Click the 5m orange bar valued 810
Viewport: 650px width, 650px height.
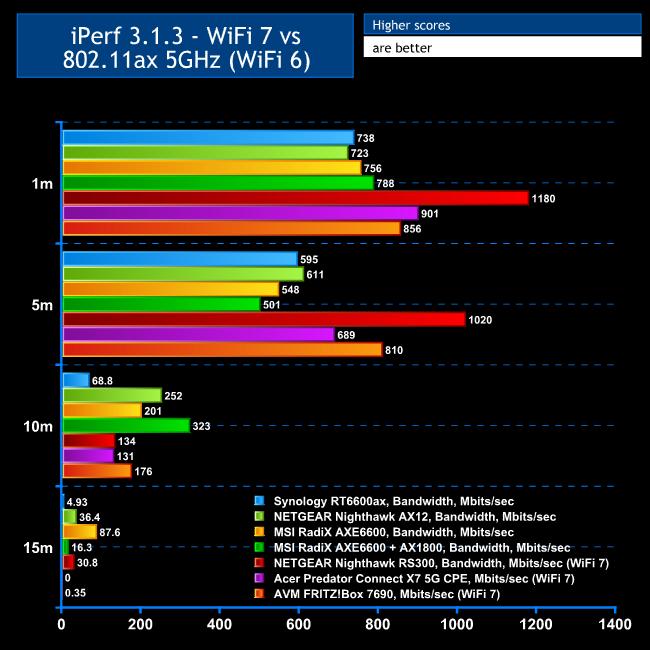(x=223, y=350)
